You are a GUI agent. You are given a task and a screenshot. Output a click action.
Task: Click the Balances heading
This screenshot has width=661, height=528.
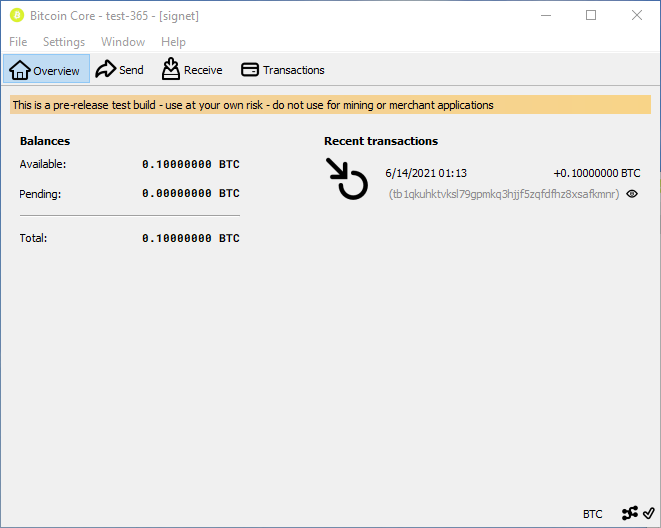click(x=45, y=141)
